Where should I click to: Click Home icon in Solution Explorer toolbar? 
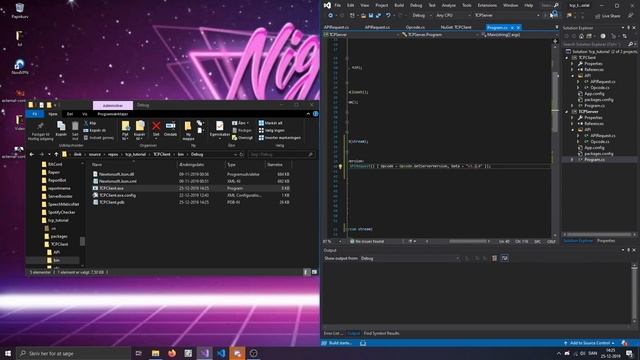coord(581,36)
